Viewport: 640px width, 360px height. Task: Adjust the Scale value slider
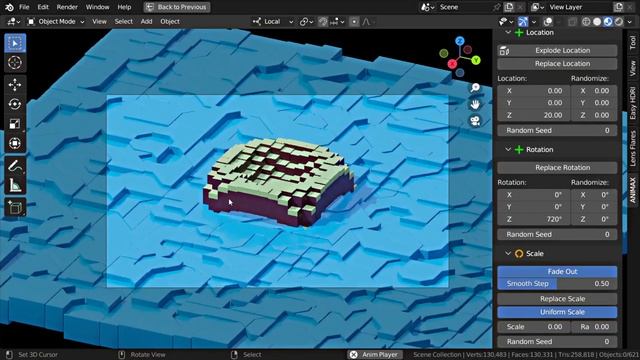pyautogui.click(x=533, y=327)
